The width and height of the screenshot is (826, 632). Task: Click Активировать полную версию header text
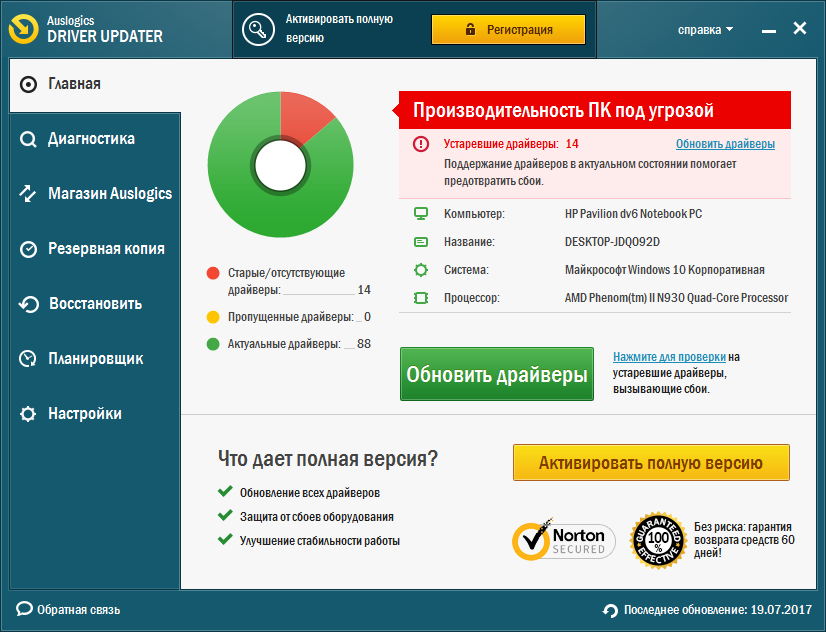pos(339,28)
